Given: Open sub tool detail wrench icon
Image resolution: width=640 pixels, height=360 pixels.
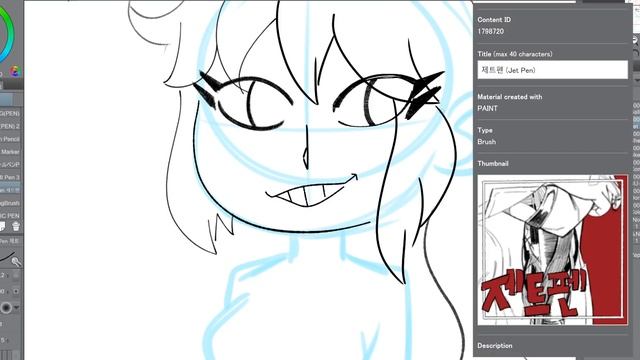Looking at the screenshot, I should tap(16, 262).
